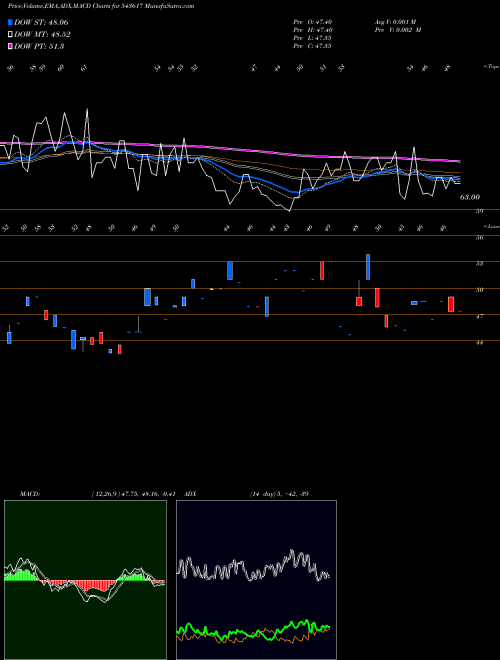Viewport: 500px width, 660px height.
Task: Click the axis label 44 on the right
Action: pyautogui.click(x=479, y=343)
